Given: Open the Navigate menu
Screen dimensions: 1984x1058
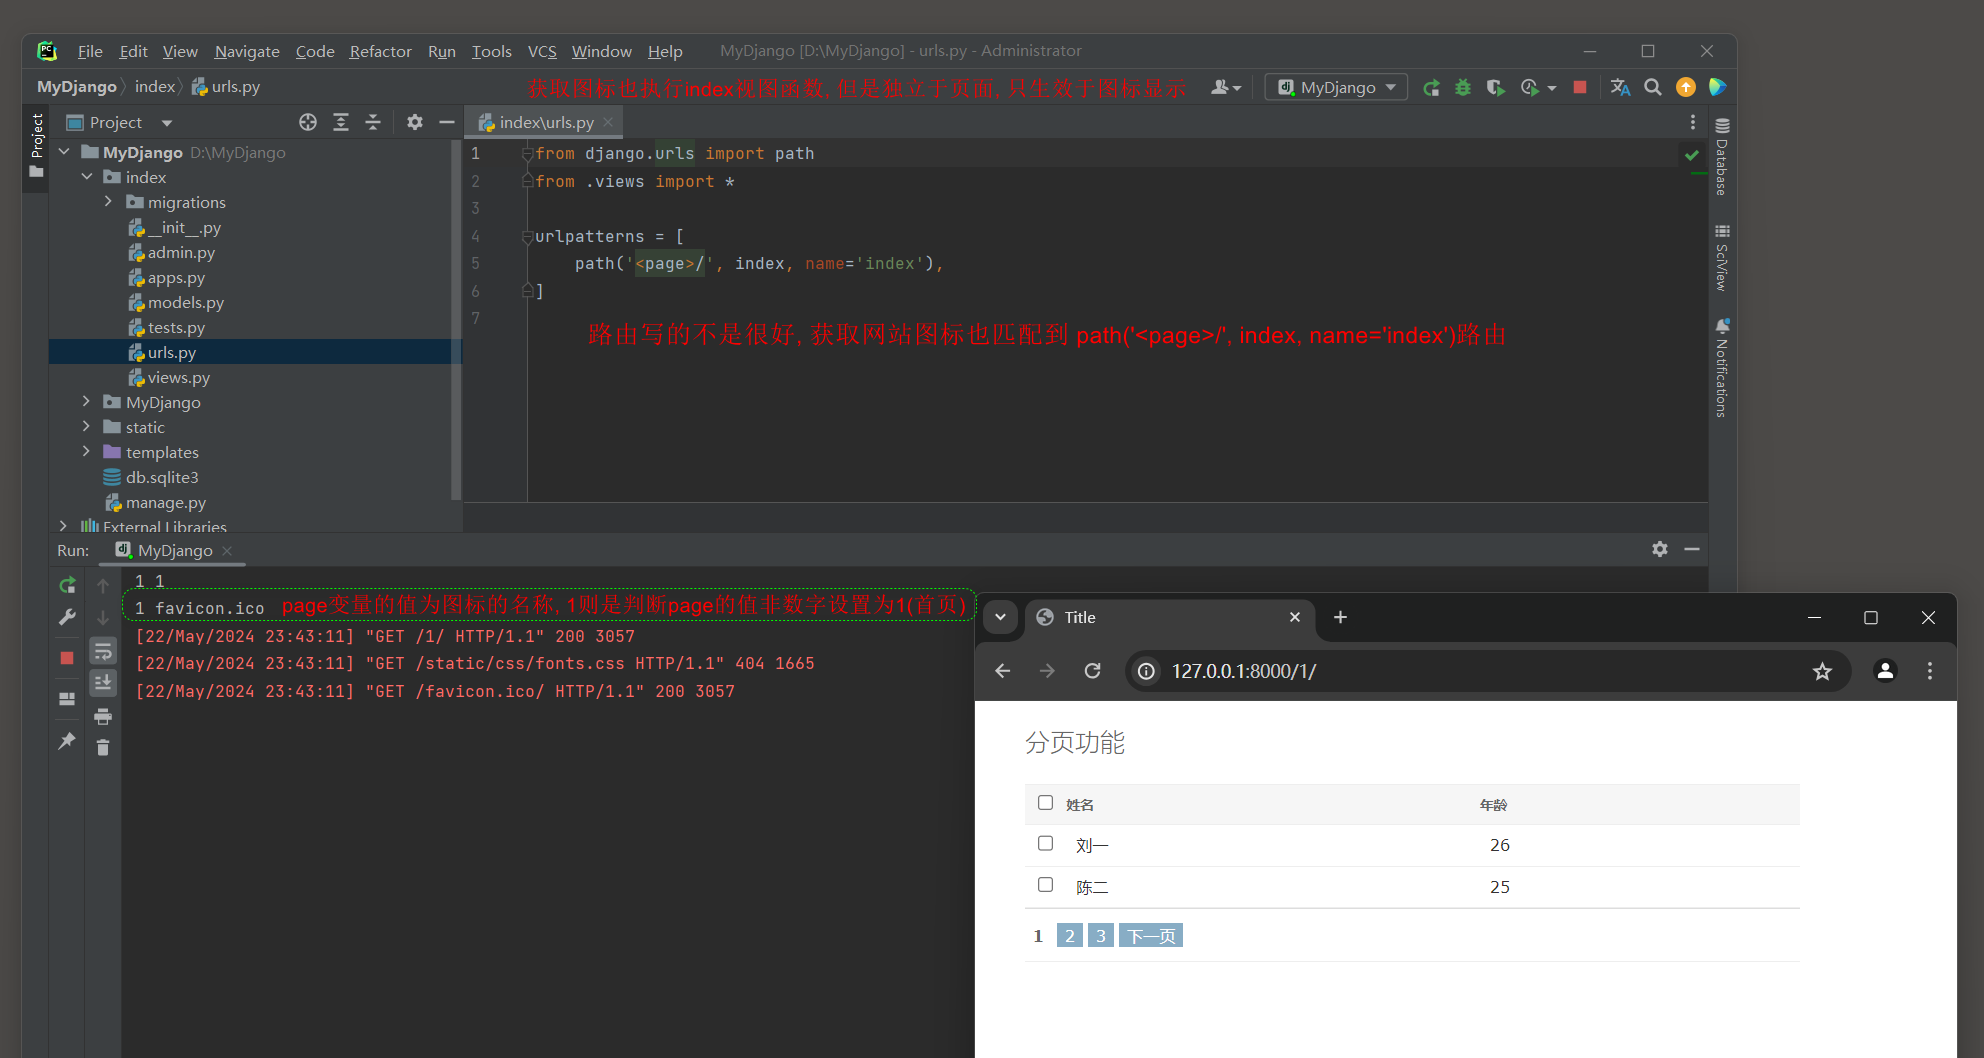Looking at the screenshot, I should (247, 51).
